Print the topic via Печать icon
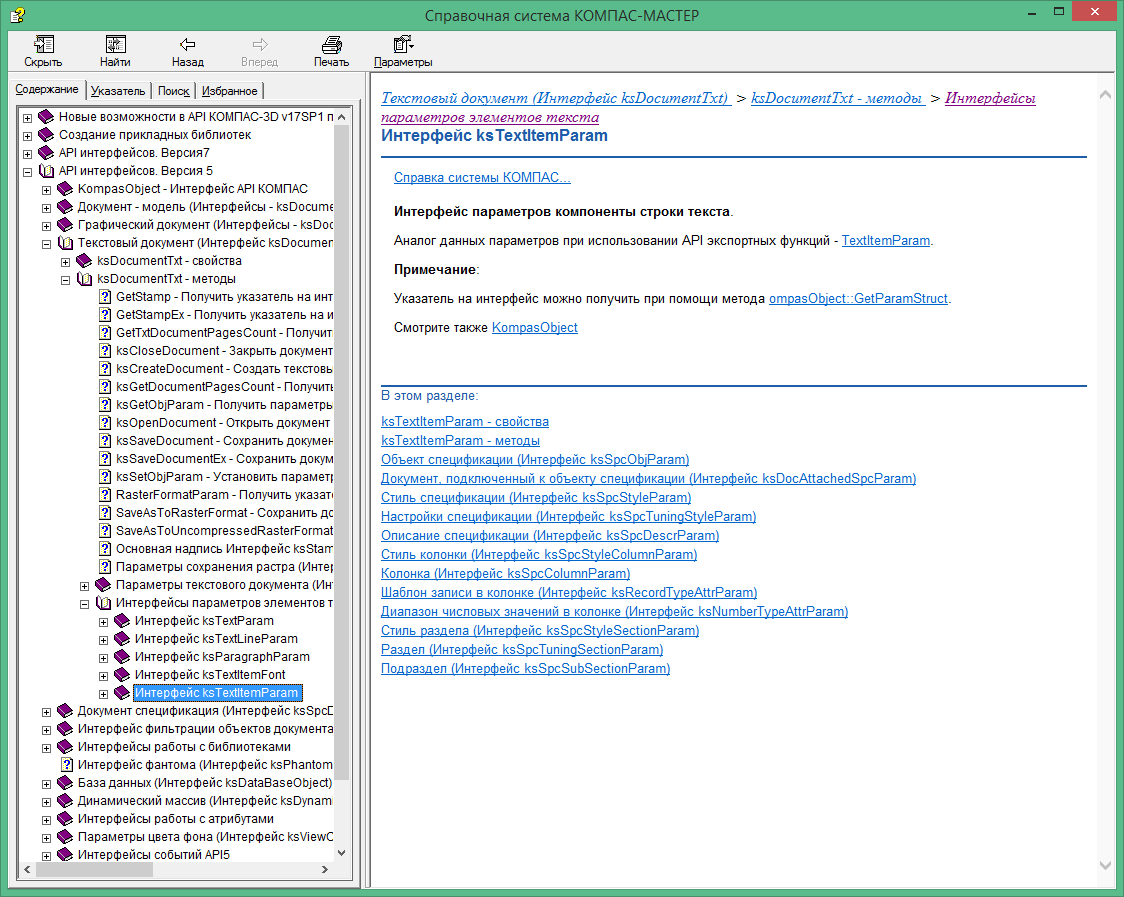This screenshot has height=897, width=1124. coord(331,44)
